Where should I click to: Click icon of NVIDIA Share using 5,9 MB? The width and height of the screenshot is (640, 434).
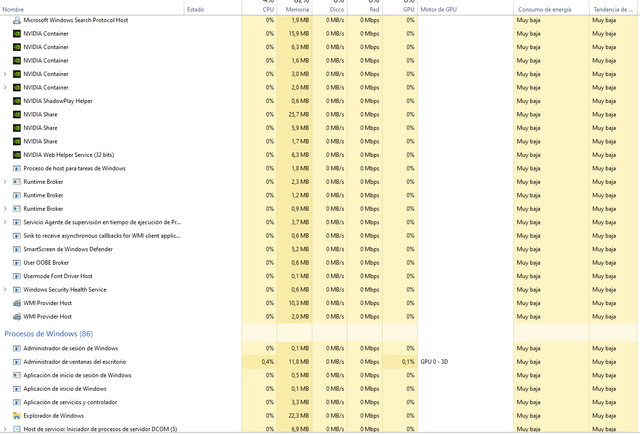(17, 128)
